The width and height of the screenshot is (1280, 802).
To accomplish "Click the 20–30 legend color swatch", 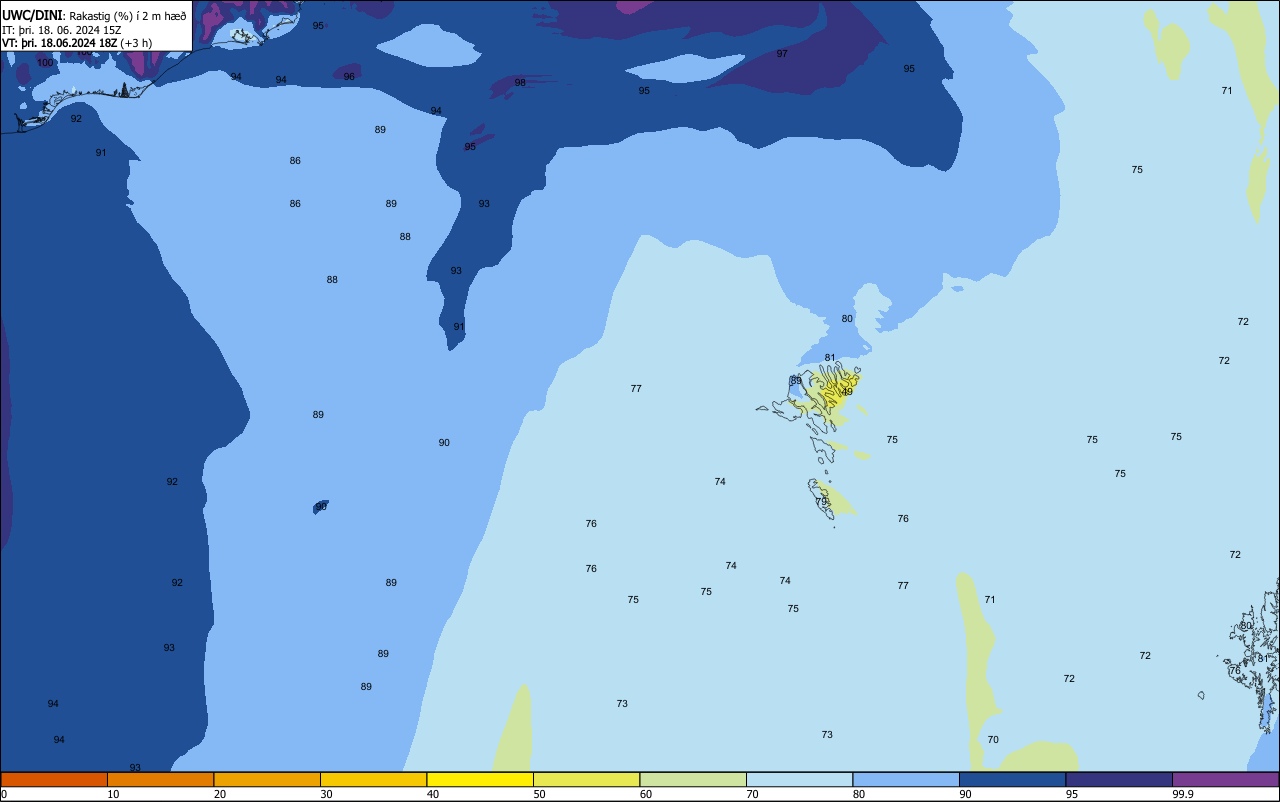I will coord(267,779).
